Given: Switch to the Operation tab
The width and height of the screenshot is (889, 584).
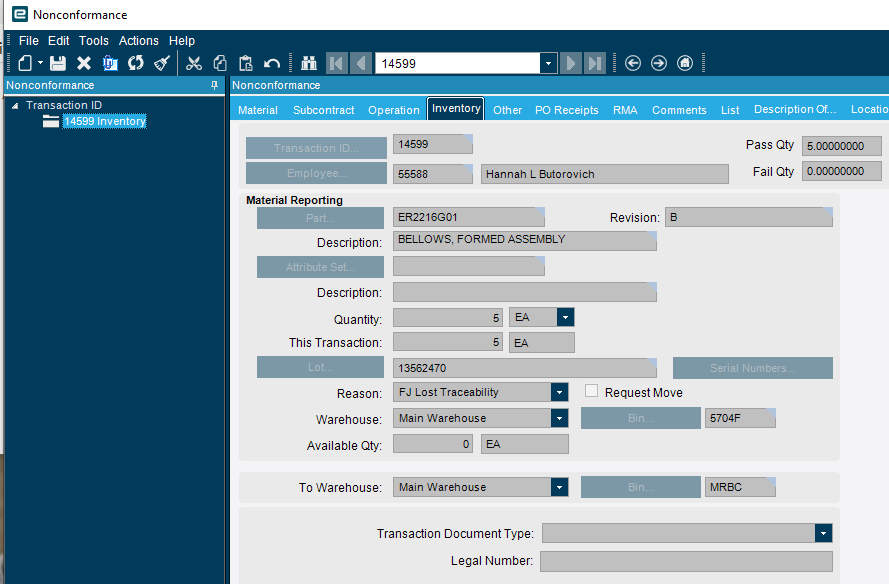Looking at the screenshot, I should point(394,110).
